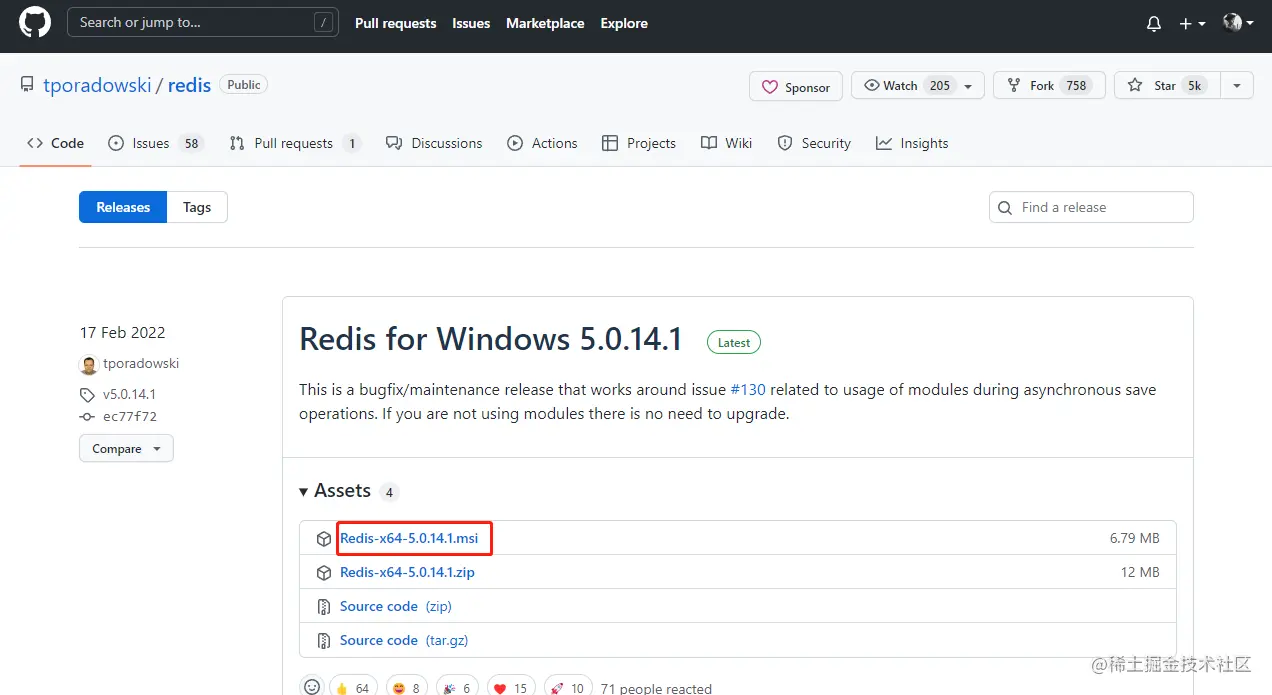Open the Watch notification options dropdown arrow
The width and height of the screenshot is (1272, 695).
tap(969, 86)
